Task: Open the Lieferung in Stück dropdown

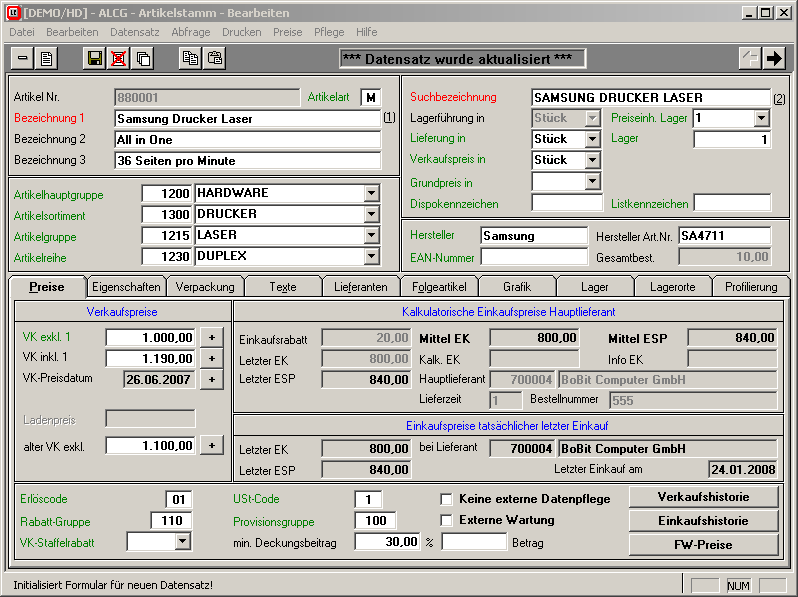Action: (x=592, y=139)
